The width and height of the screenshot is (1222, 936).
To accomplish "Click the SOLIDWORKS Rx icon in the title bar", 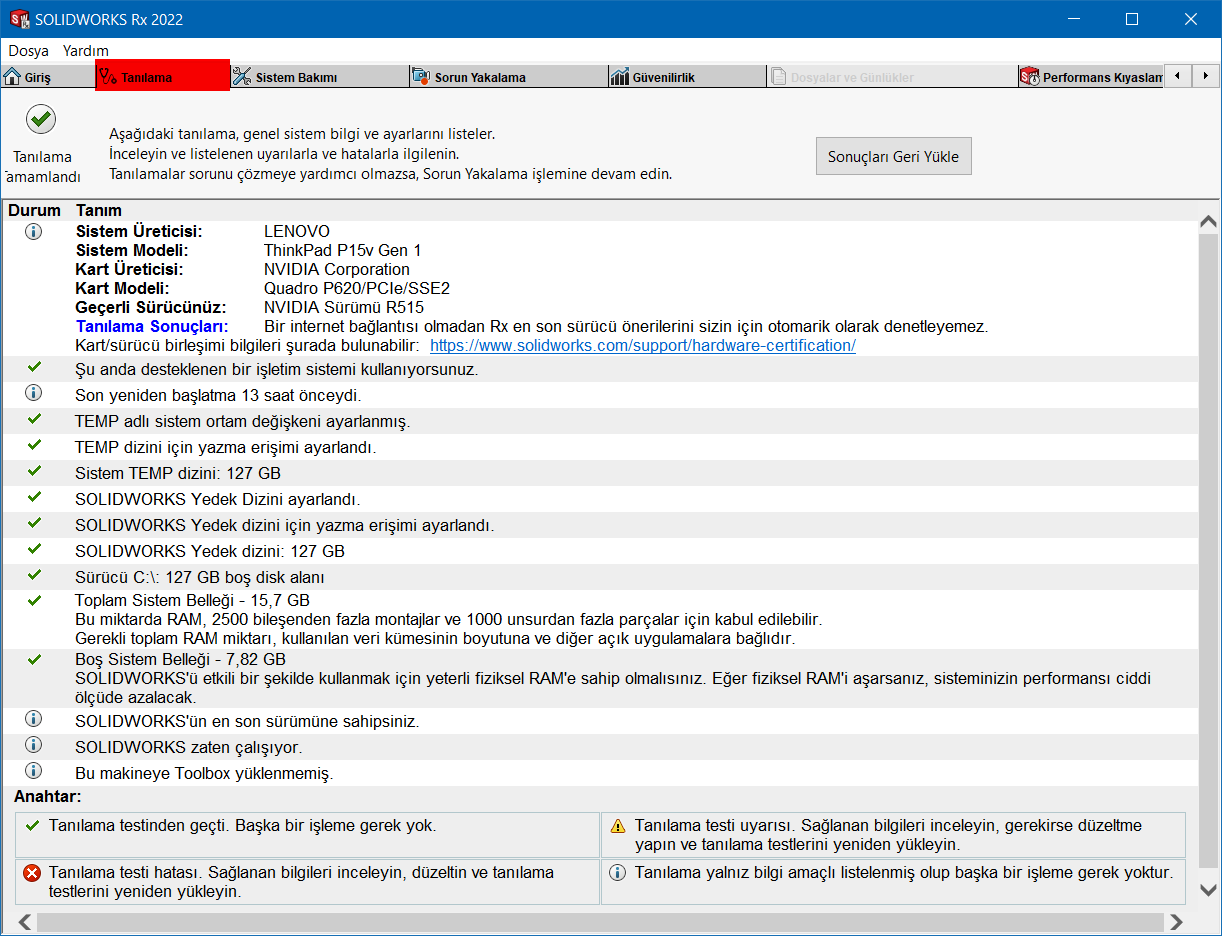I will (x=19, y=19).
